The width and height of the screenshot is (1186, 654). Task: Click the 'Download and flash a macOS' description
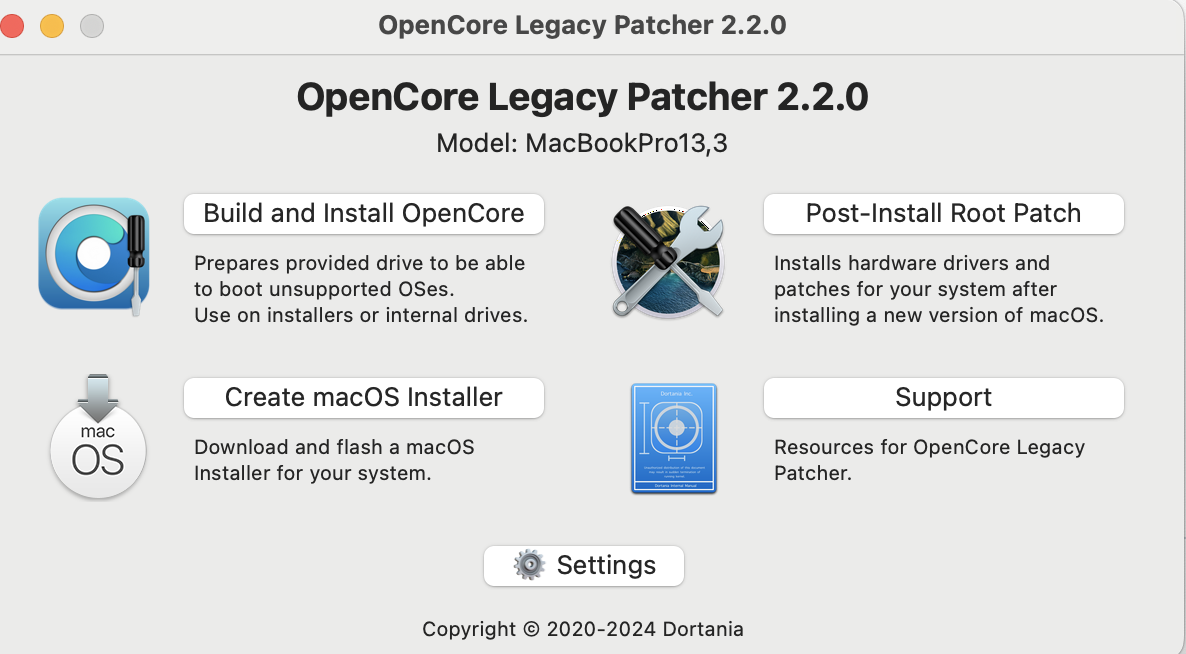334,460
